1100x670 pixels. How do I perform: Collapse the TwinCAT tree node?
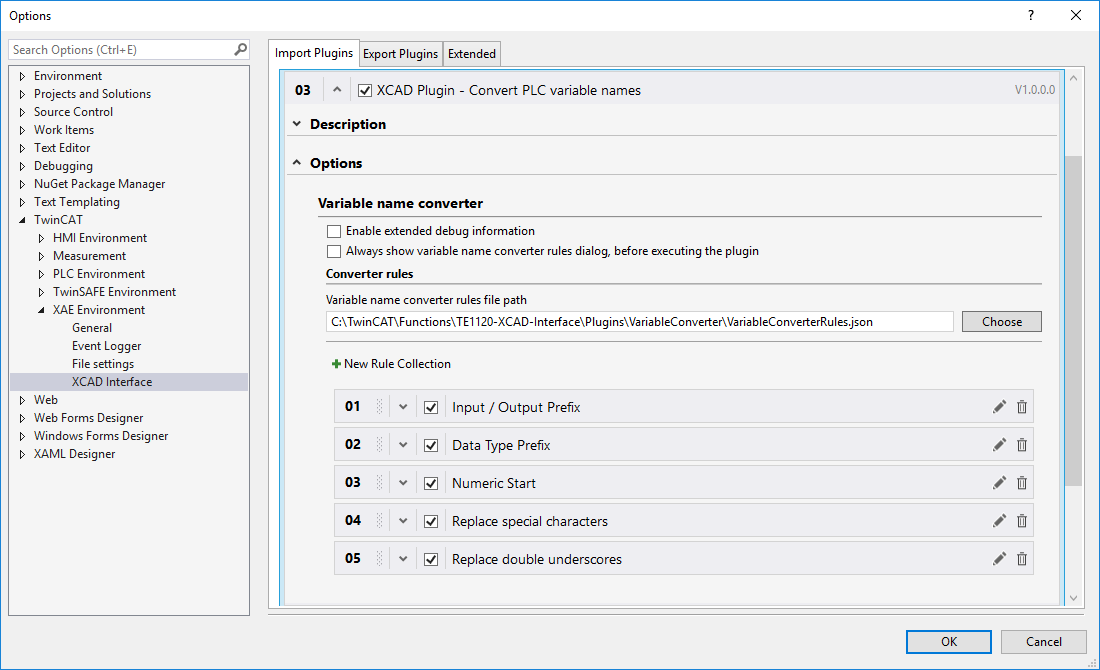(x=22, y=220)
